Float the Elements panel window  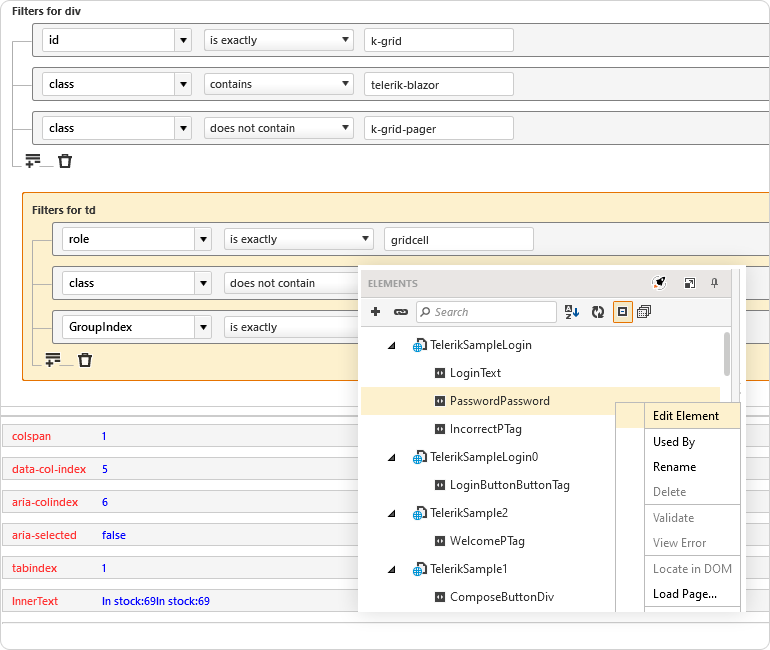(689, 284)
